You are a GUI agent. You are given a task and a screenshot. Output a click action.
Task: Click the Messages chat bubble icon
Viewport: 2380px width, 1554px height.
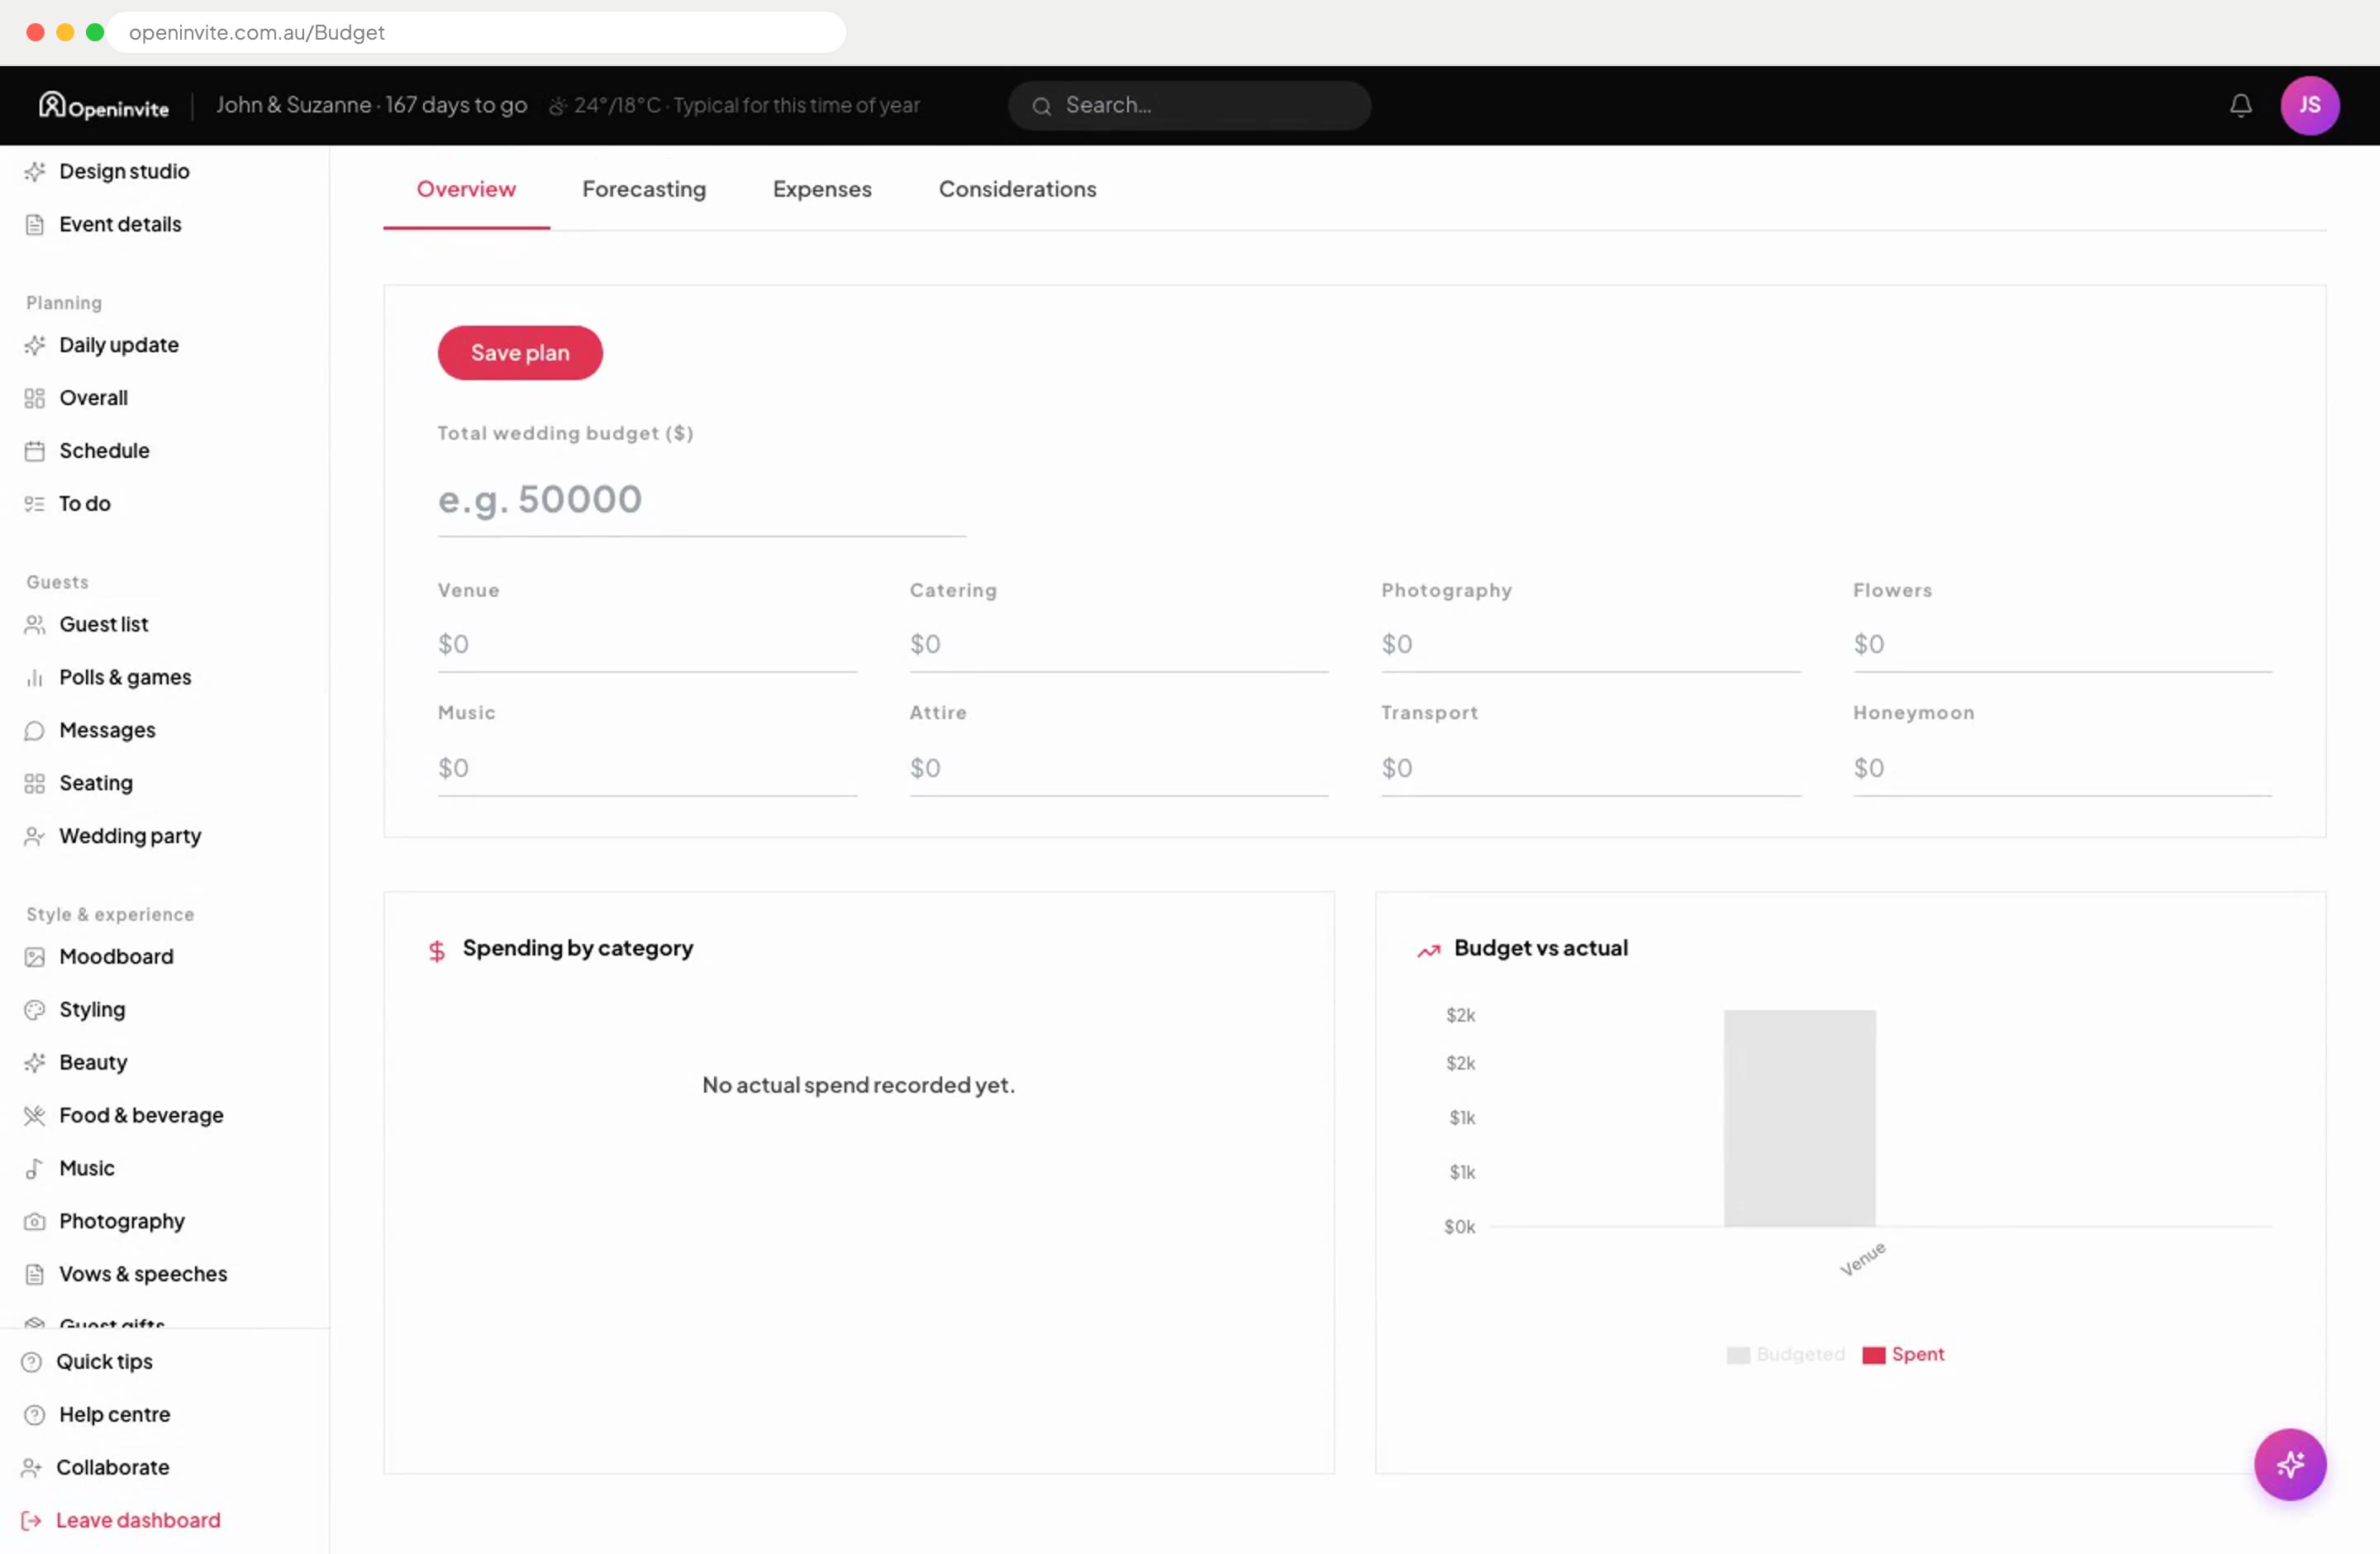(35, 731)
